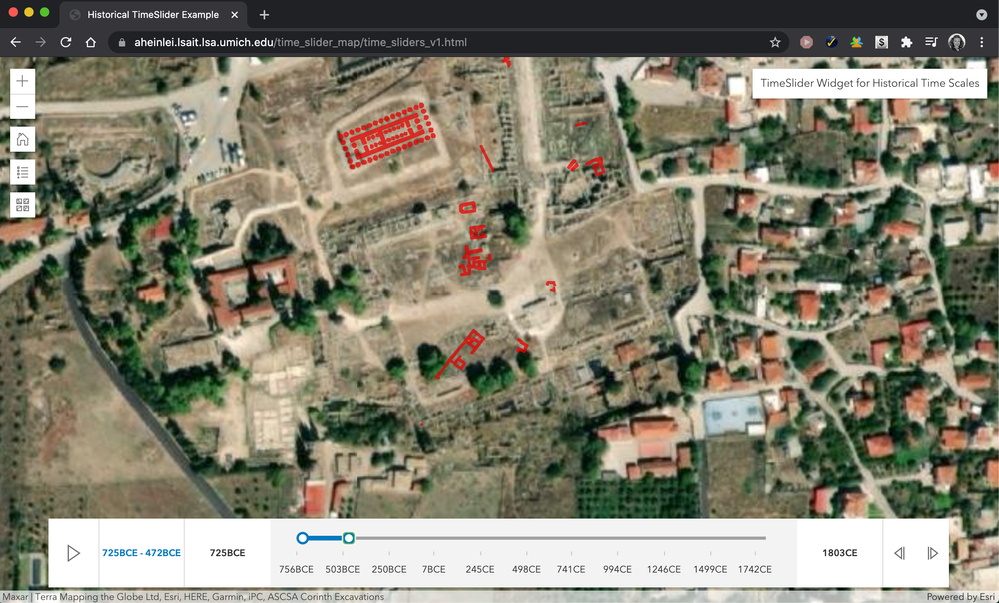The image size is (999, 603).
Task: Click the 1246CE tick on timeline
Action: [x=663, y=569]
